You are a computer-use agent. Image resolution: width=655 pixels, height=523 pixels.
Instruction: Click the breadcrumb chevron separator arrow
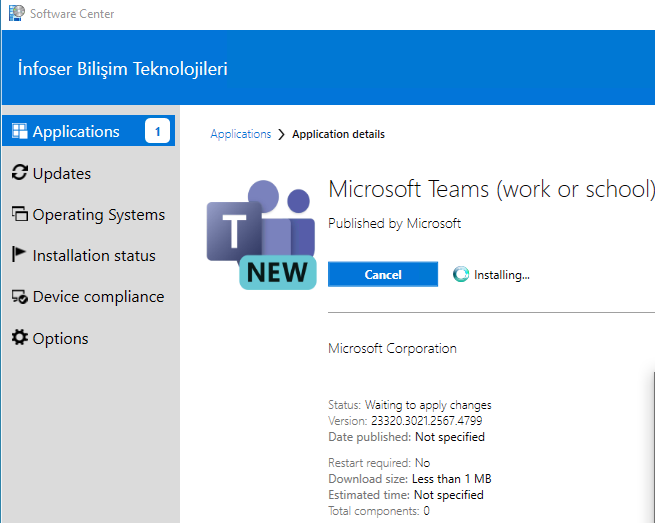pos(282,134)
